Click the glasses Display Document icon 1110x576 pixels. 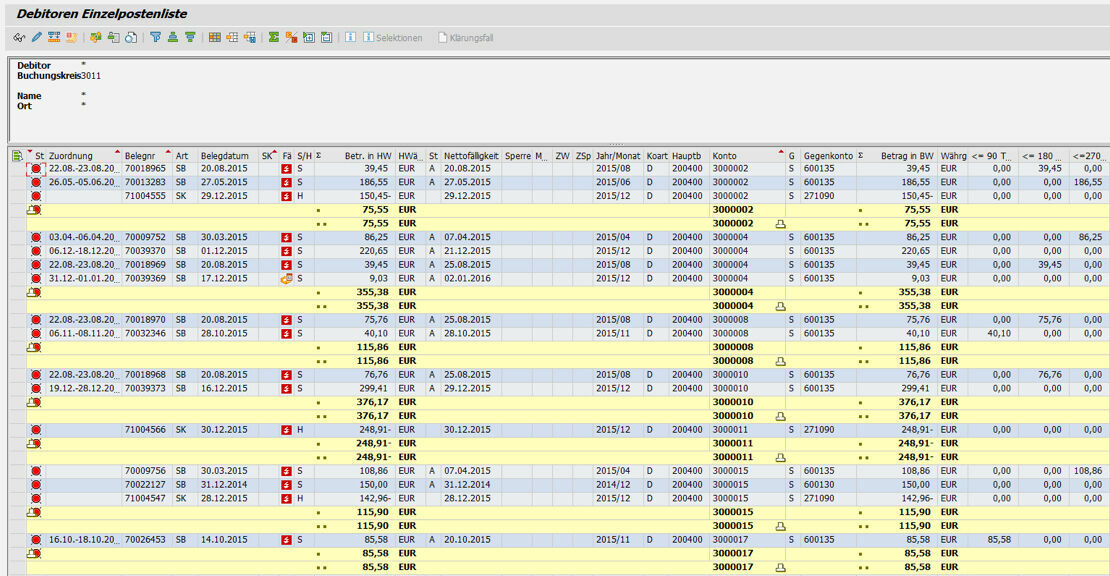(19, 38)
